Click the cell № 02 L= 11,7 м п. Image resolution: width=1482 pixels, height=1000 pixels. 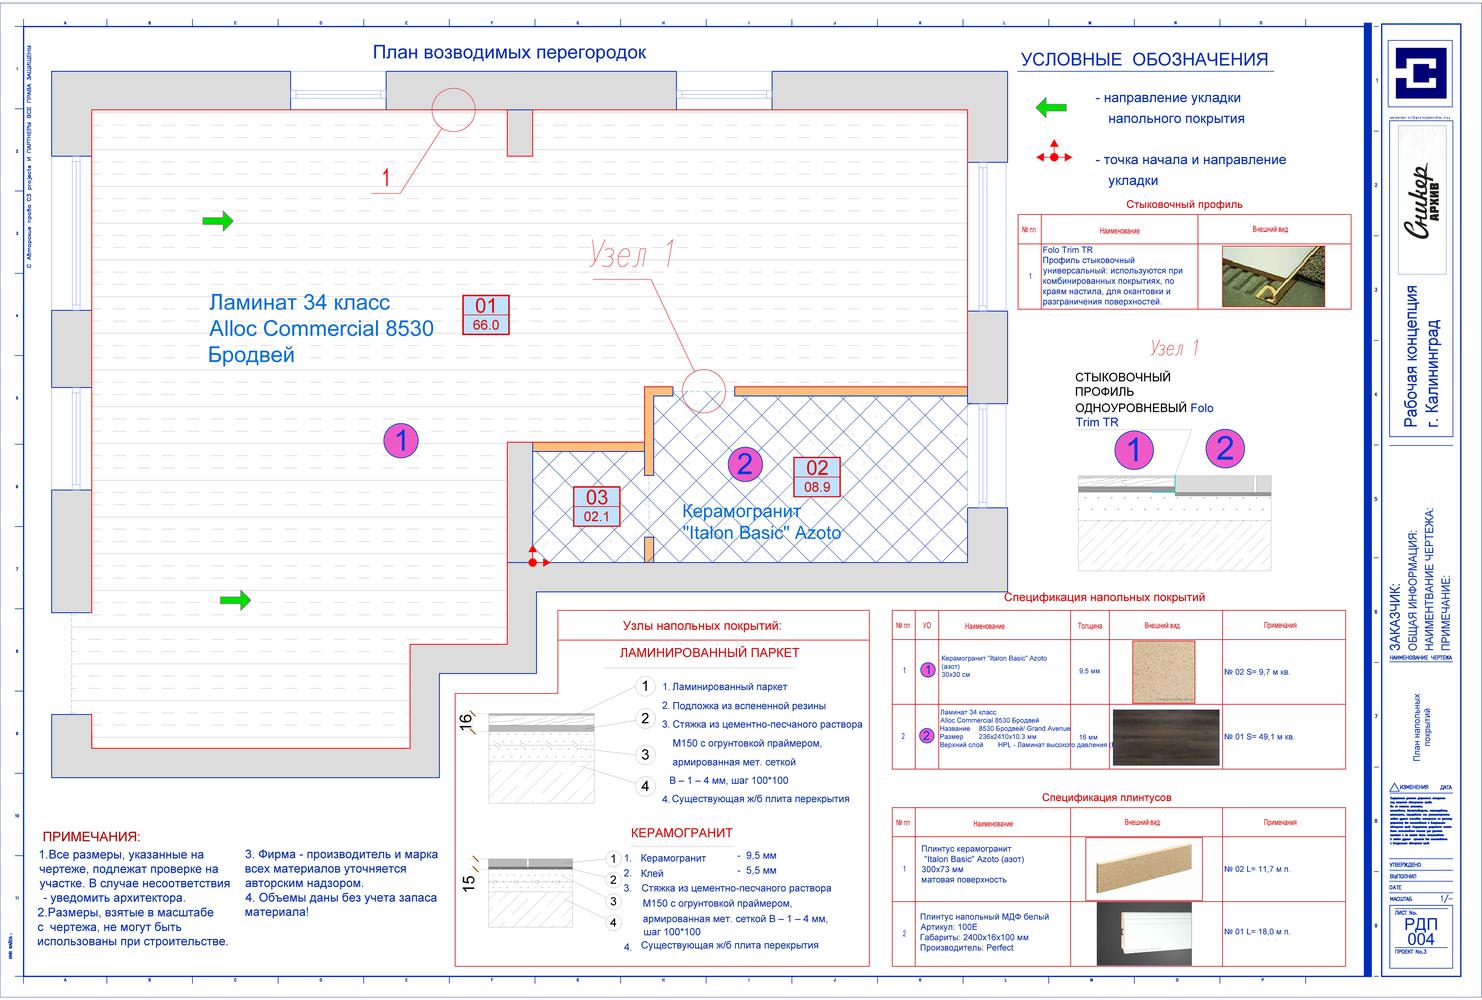point(1256,869)
